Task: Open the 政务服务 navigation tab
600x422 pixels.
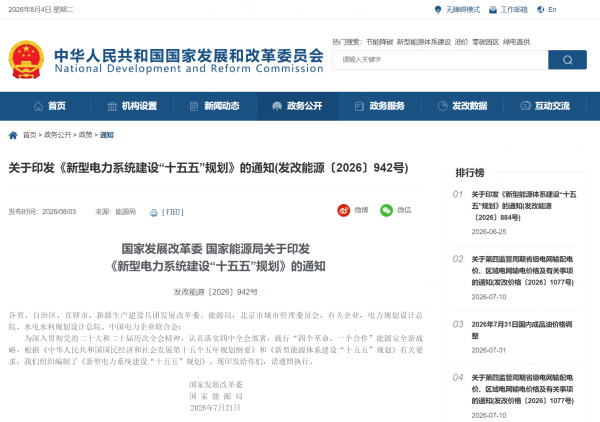Action: point(380,106)
